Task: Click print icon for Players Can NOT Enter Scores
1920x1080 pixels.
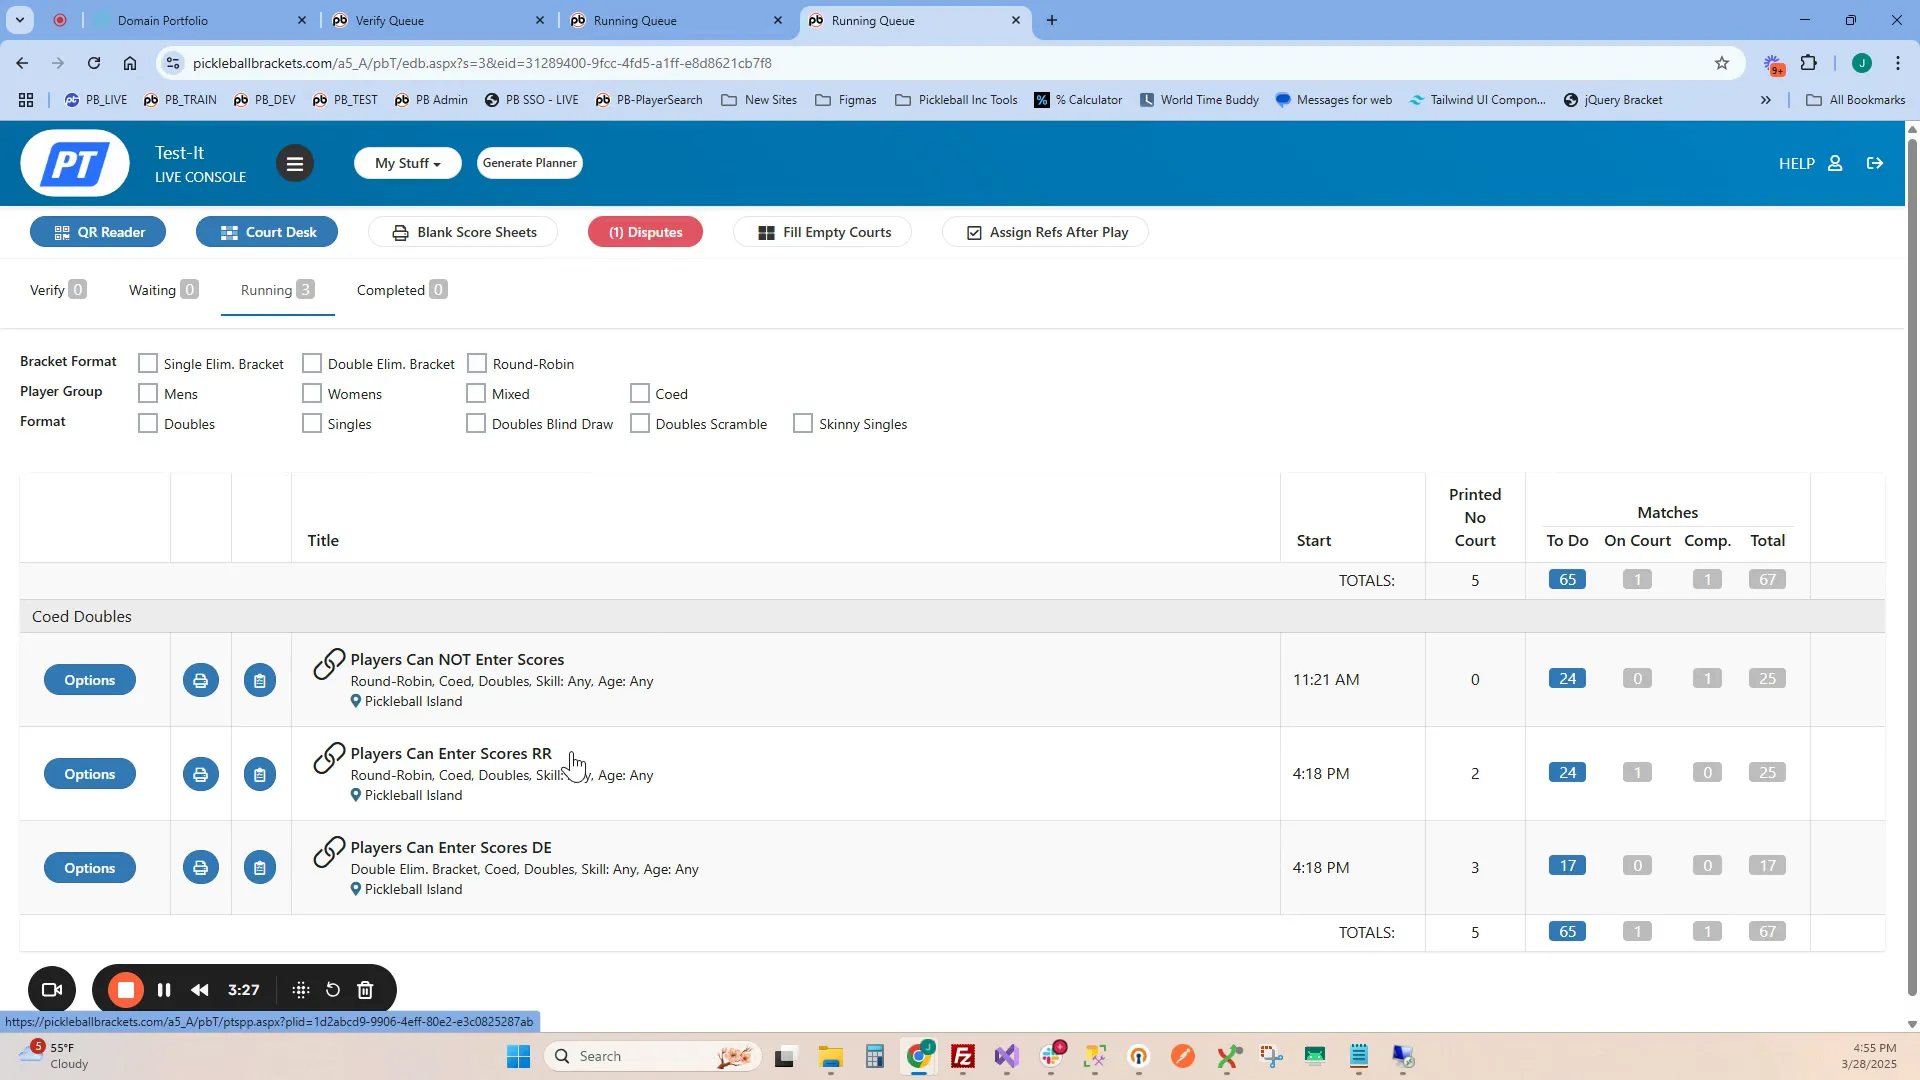Action: point(200,681)
